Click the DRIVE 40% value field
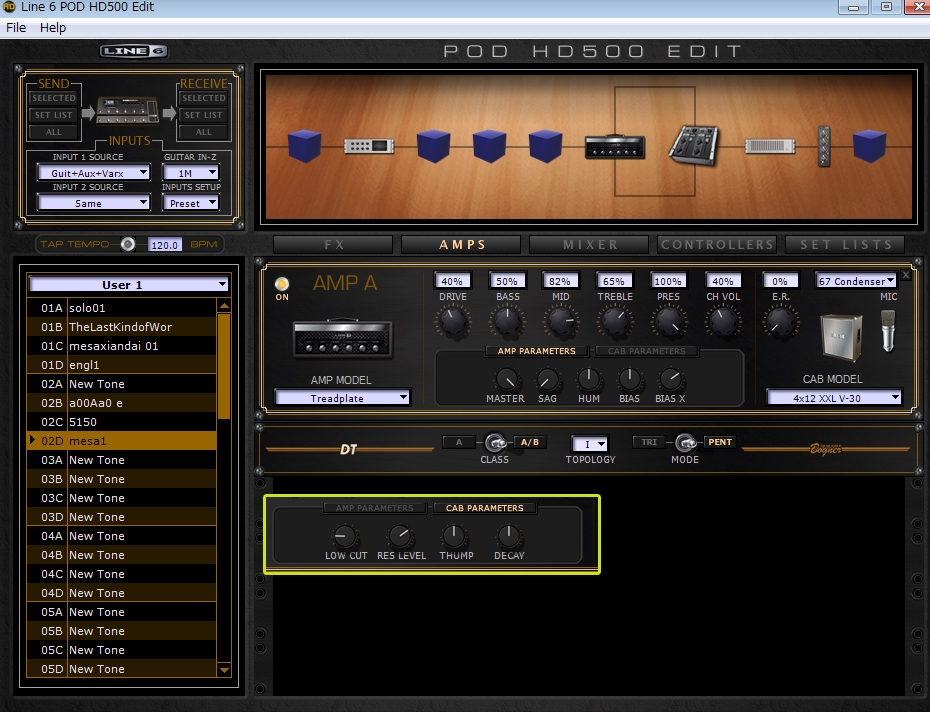 pyautogui.click(x=452, y=281)
